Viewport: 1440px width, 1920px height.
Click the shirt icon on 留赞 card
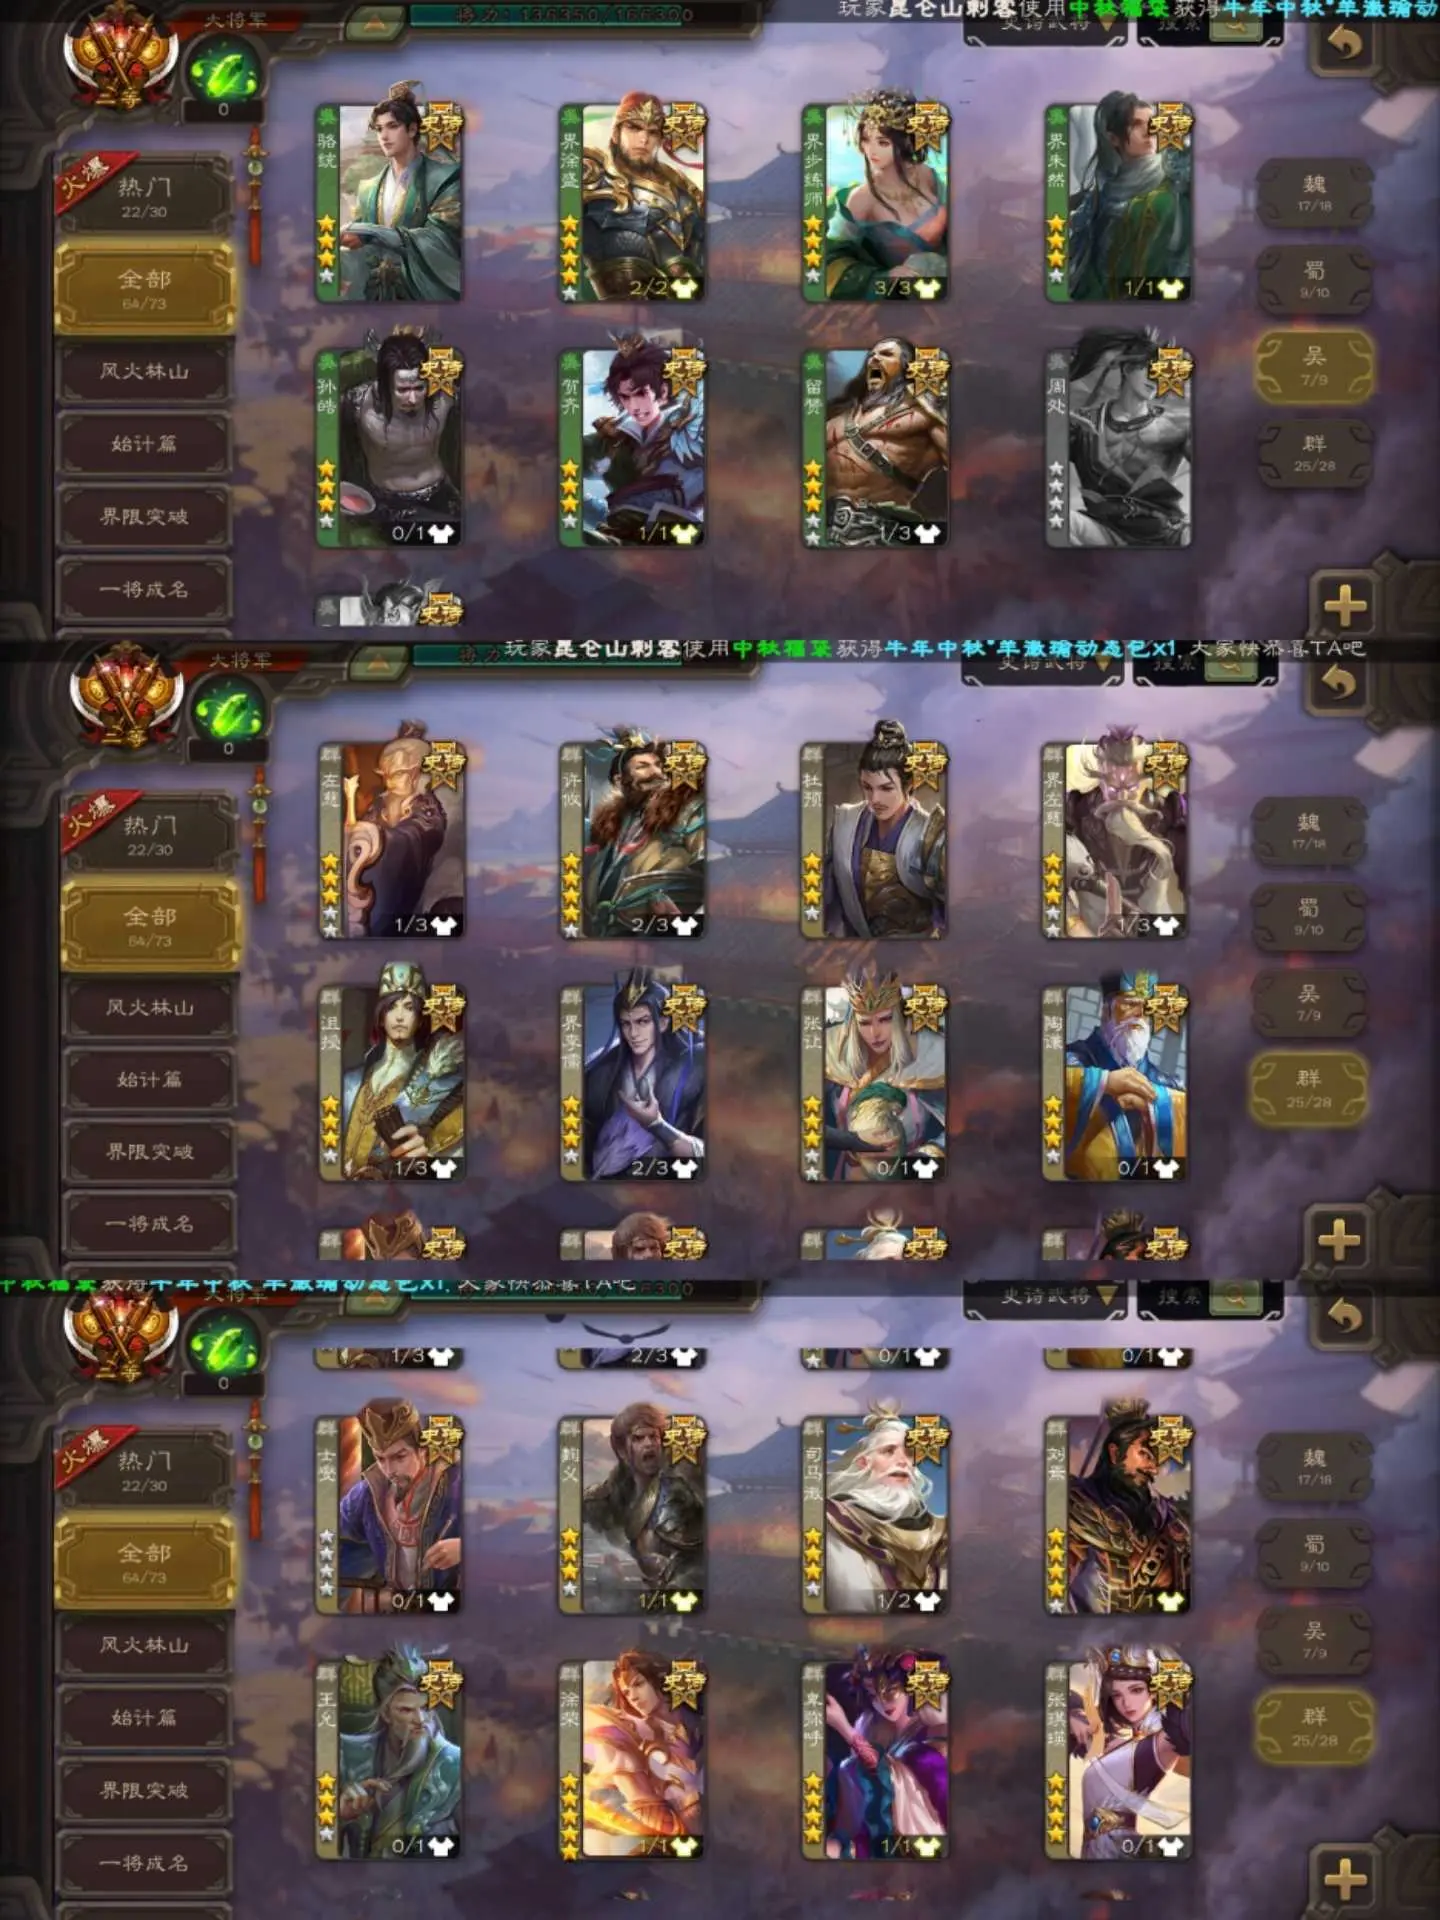tap(930, 533)
